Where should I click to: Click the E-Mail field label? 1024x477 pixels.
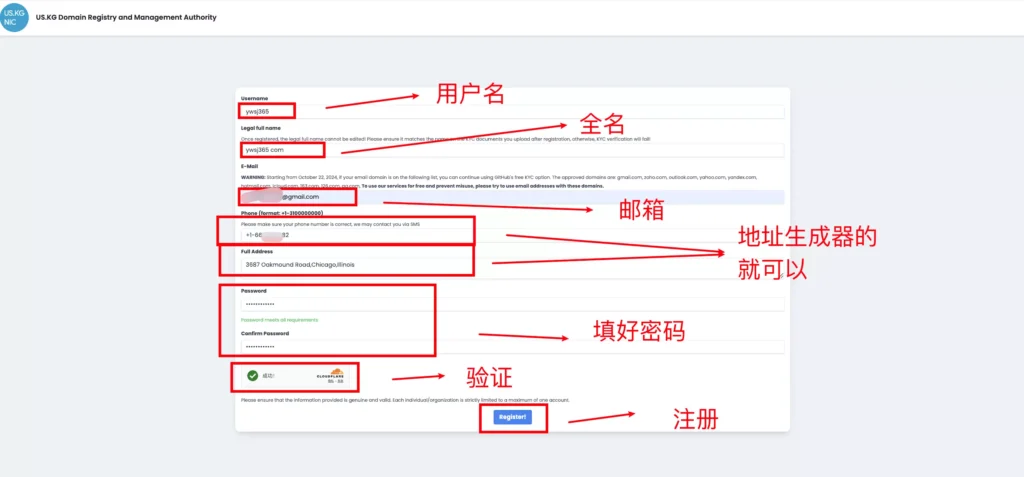[x=250, y=166]
